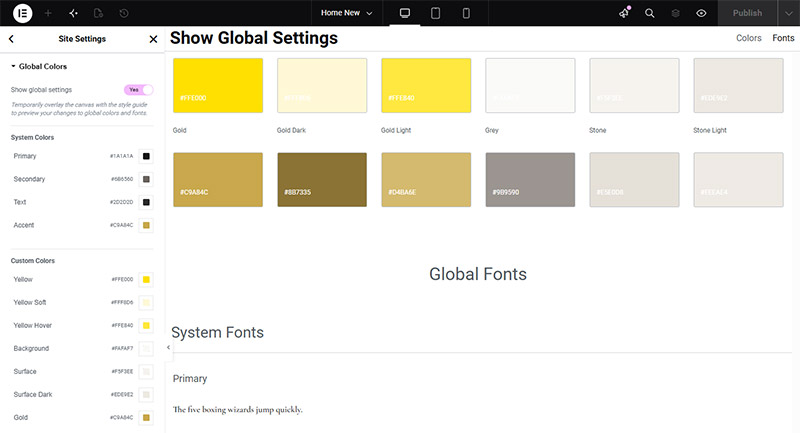800x433 pixels.
Task: Open Secondary system color swatch
Action: coord(146,179)
